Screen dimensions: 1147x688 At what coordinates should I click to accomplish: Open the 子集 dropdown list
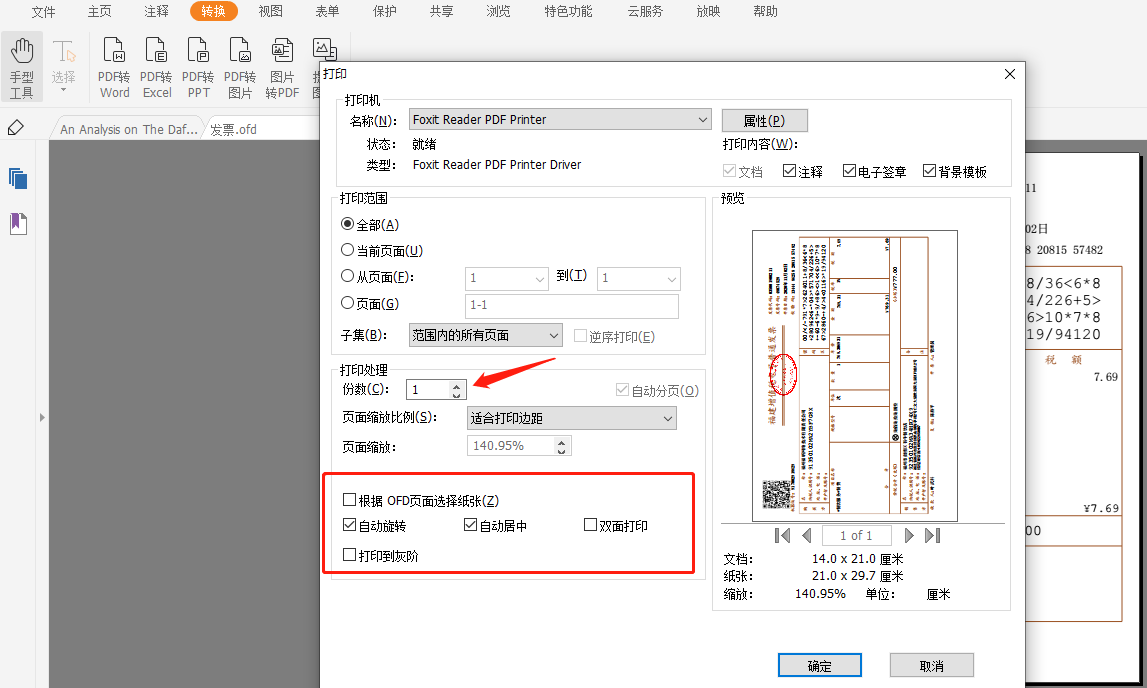point(485,336)
